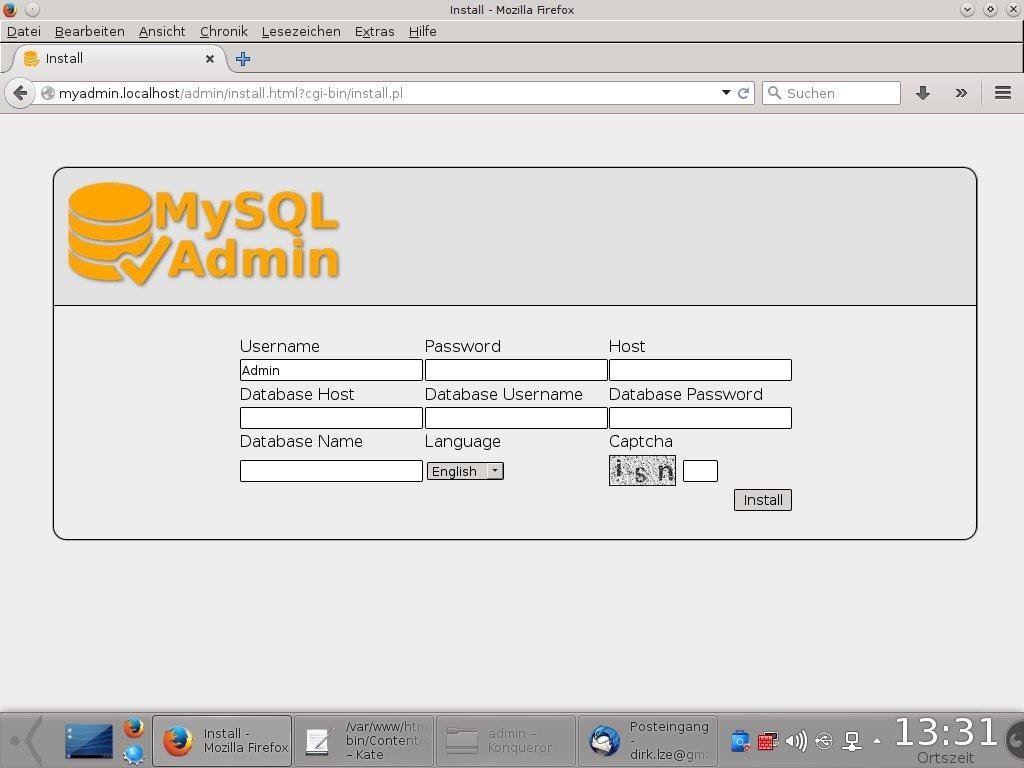The height and width of the screenshot is (768, 1024).
Task: Reload the install page
Action: point(743,93)
